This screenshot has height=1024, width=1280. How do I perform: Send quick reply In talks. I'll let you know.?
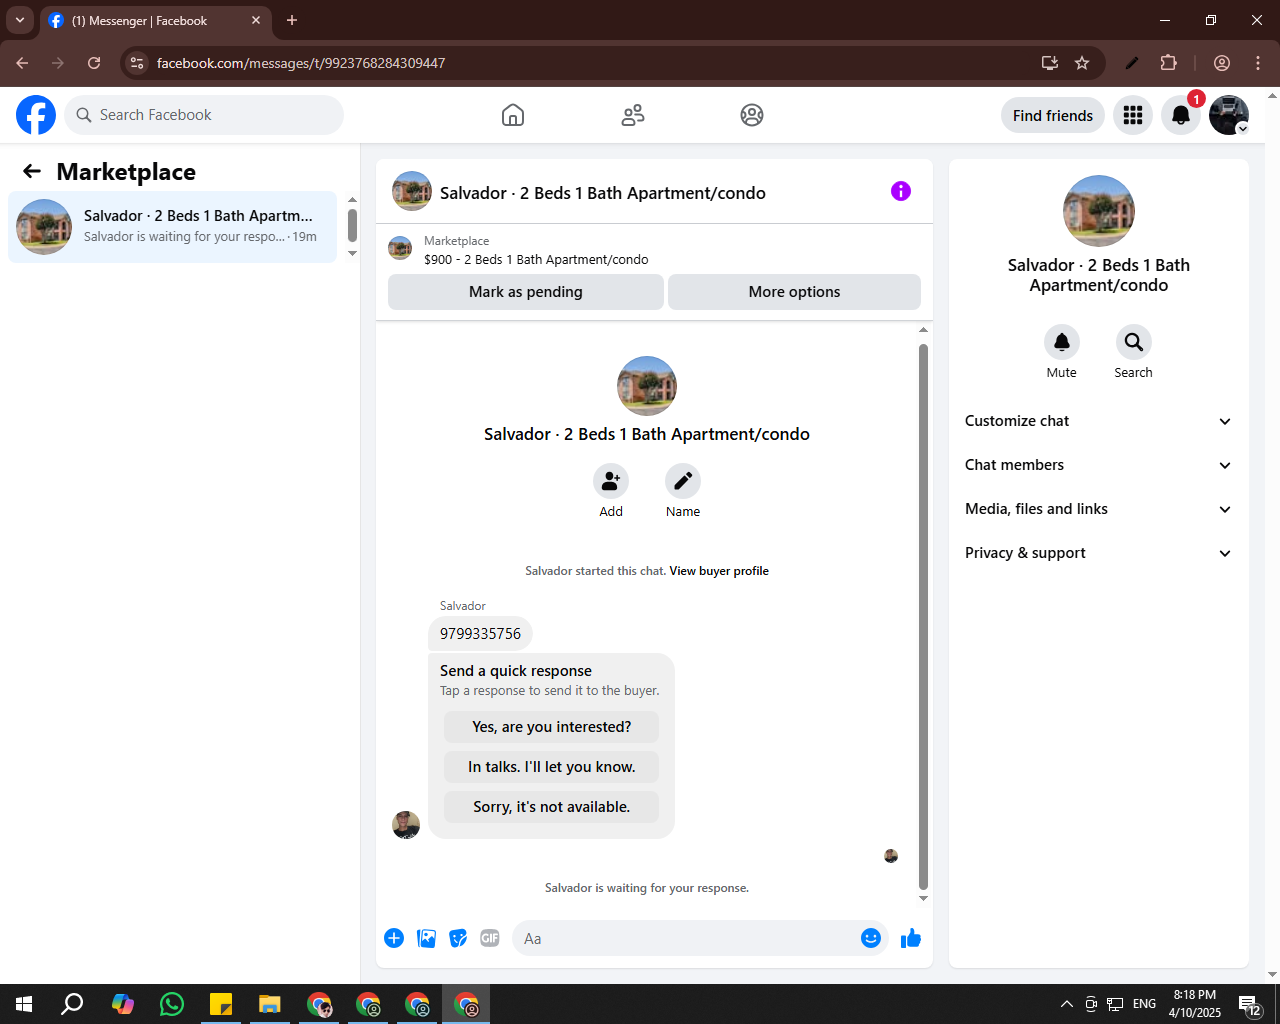click(552, 767)
